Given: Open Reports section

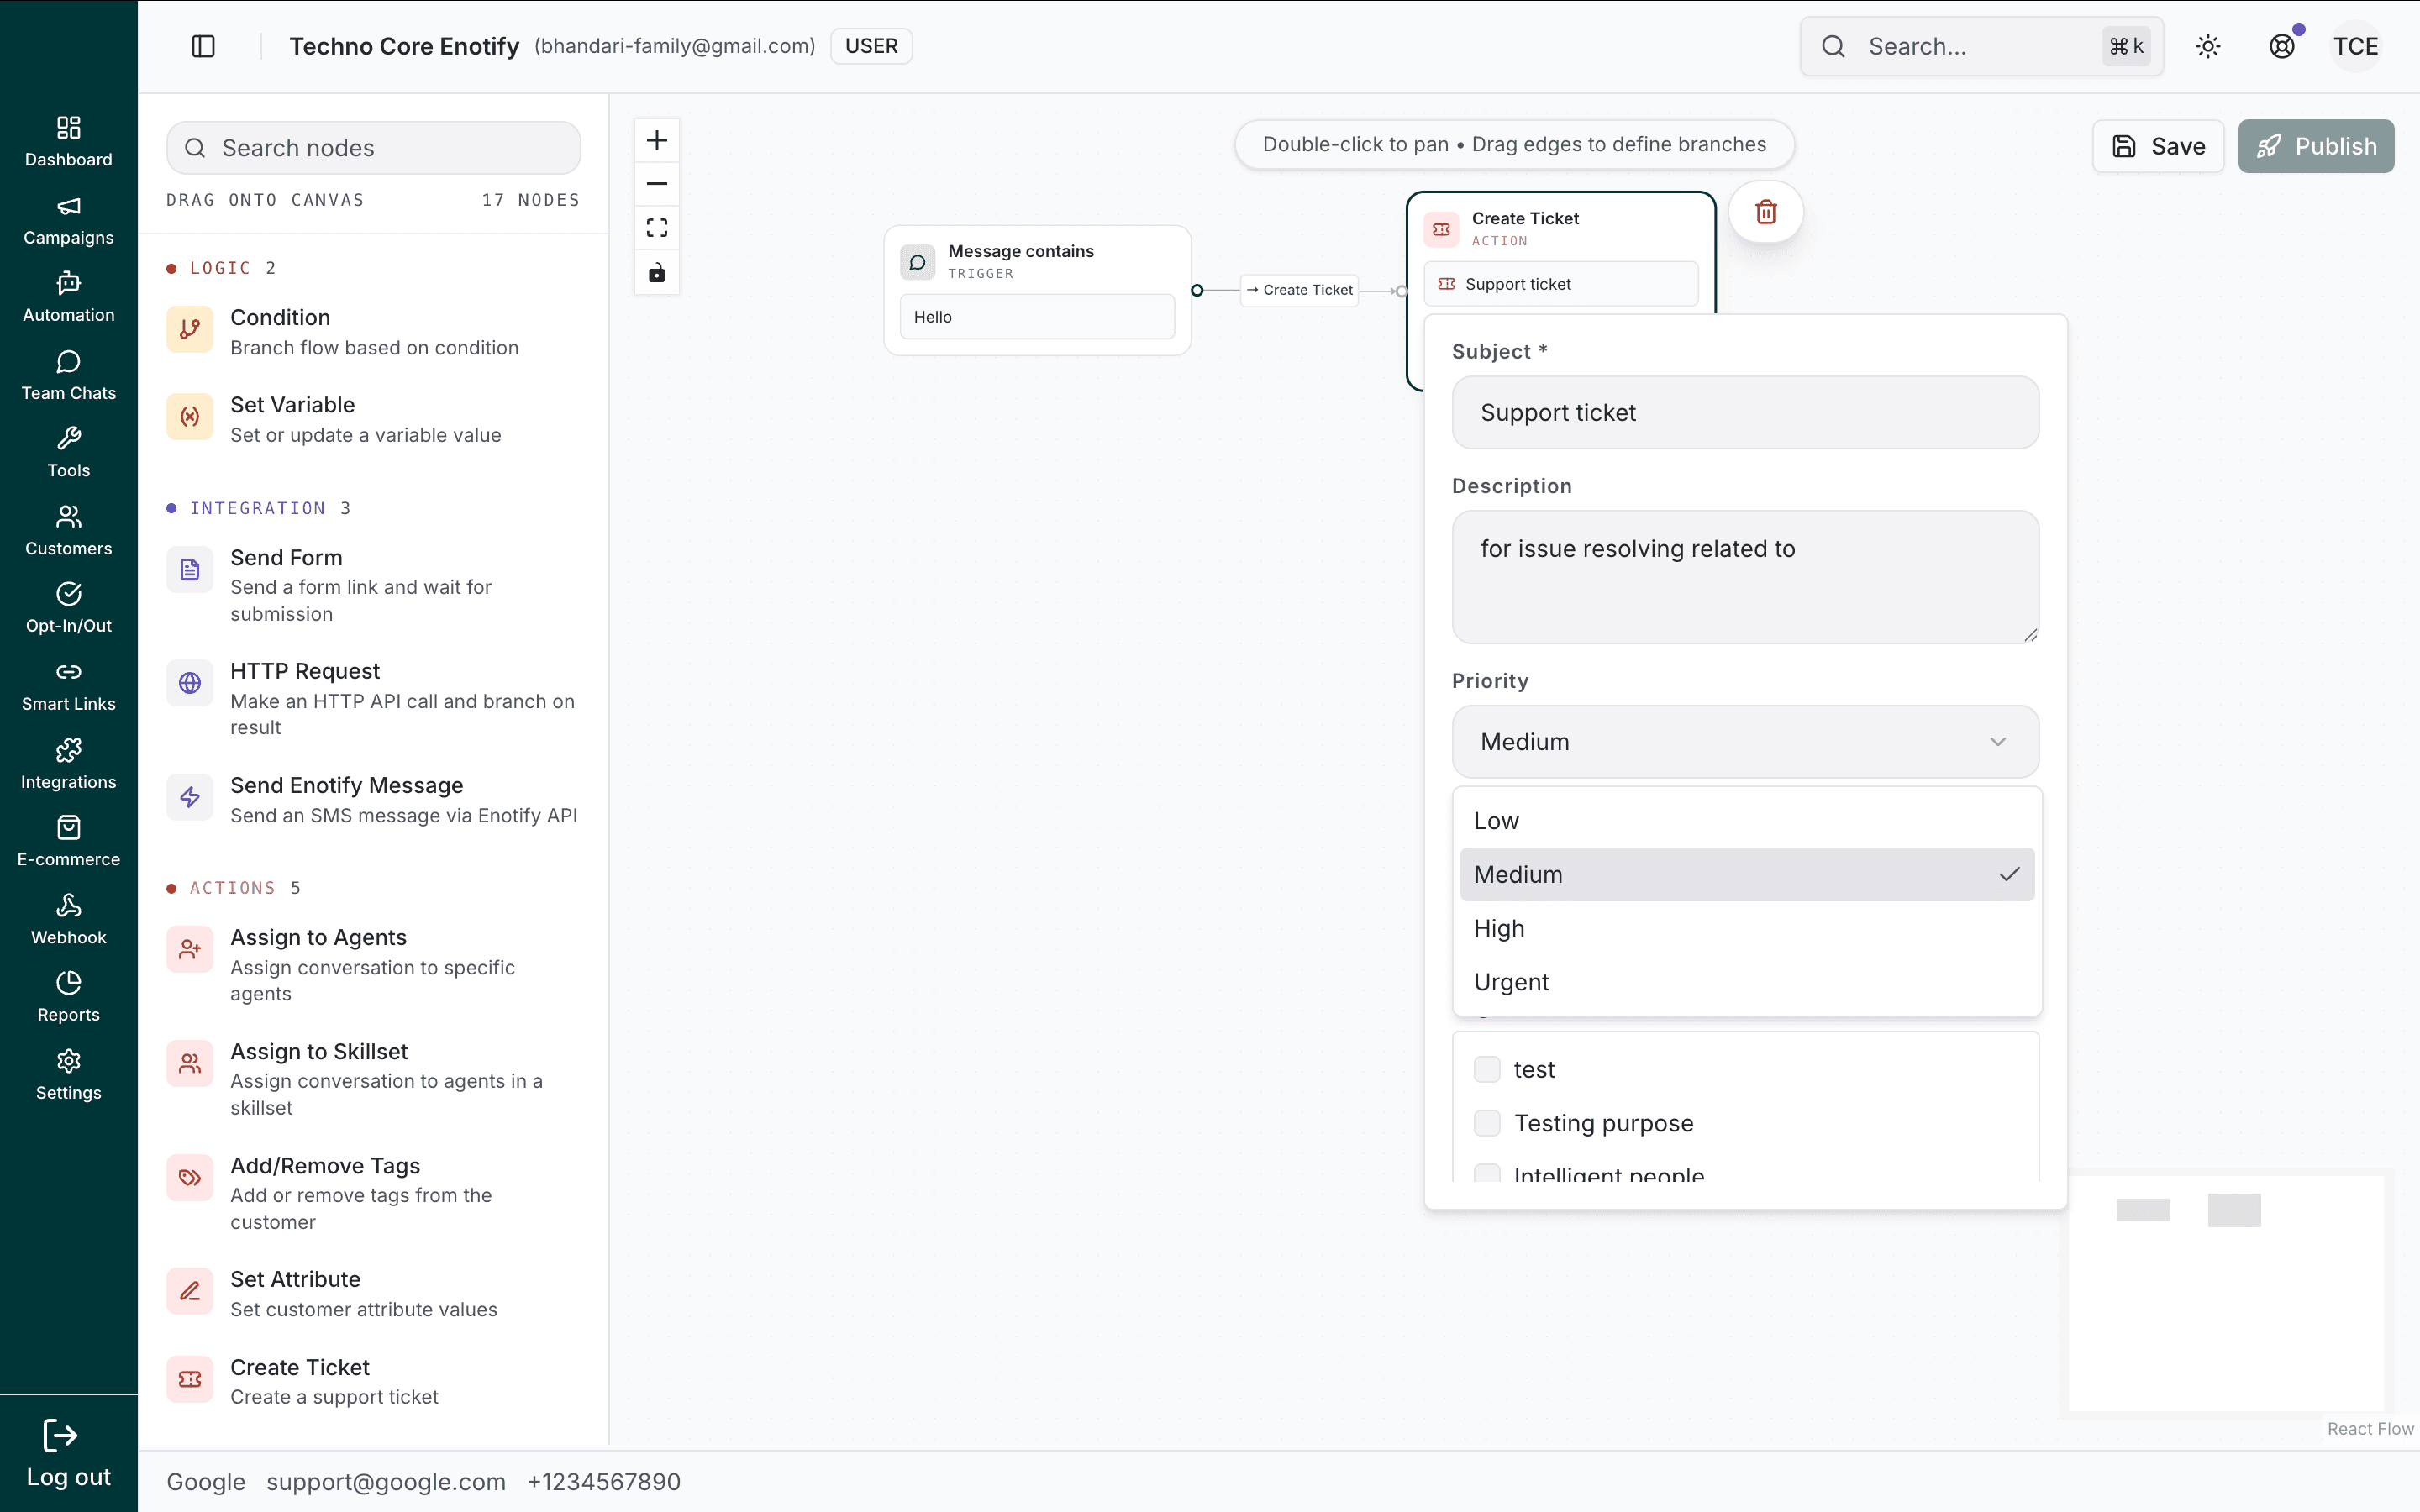Looking at the screenshot, I should tap(68, 997).
